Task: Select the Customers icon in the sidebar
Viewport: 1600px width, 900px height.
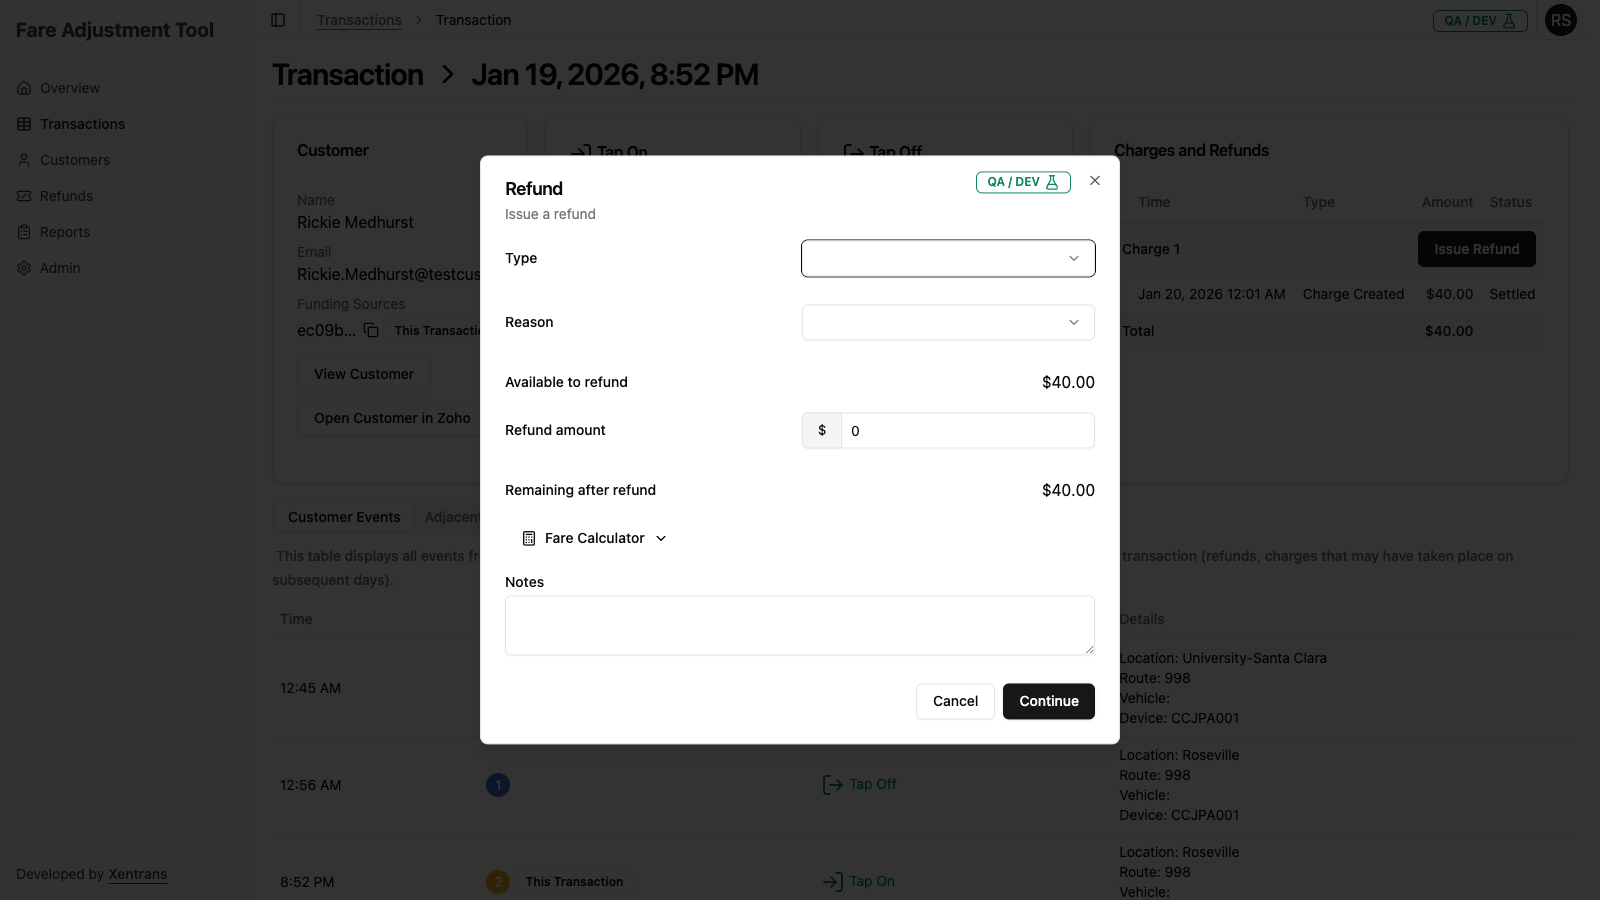Action: click(24, 159)
